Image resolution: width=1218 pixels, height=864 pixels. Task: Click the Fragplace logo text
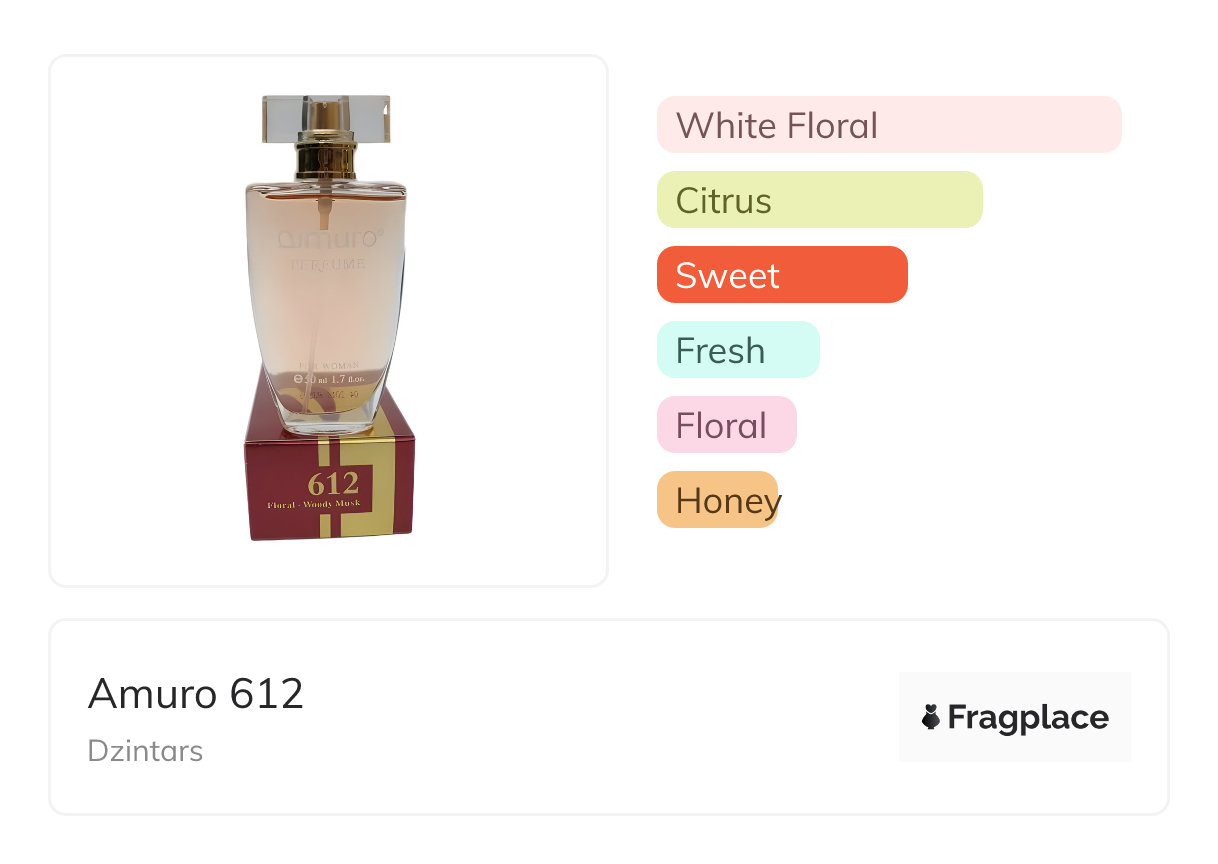(x=1028, y=717)
